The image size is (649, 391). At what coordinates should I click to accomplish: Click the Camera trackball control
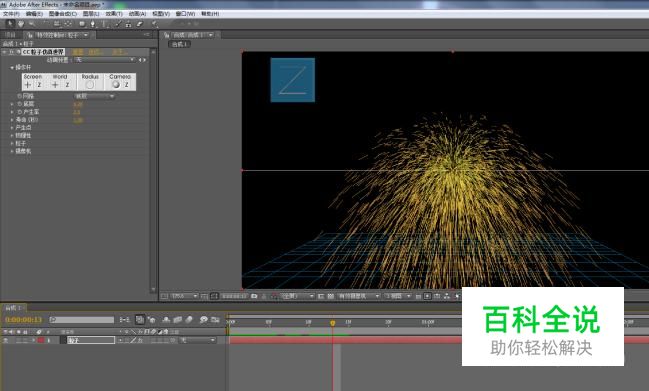coord(116,85)
